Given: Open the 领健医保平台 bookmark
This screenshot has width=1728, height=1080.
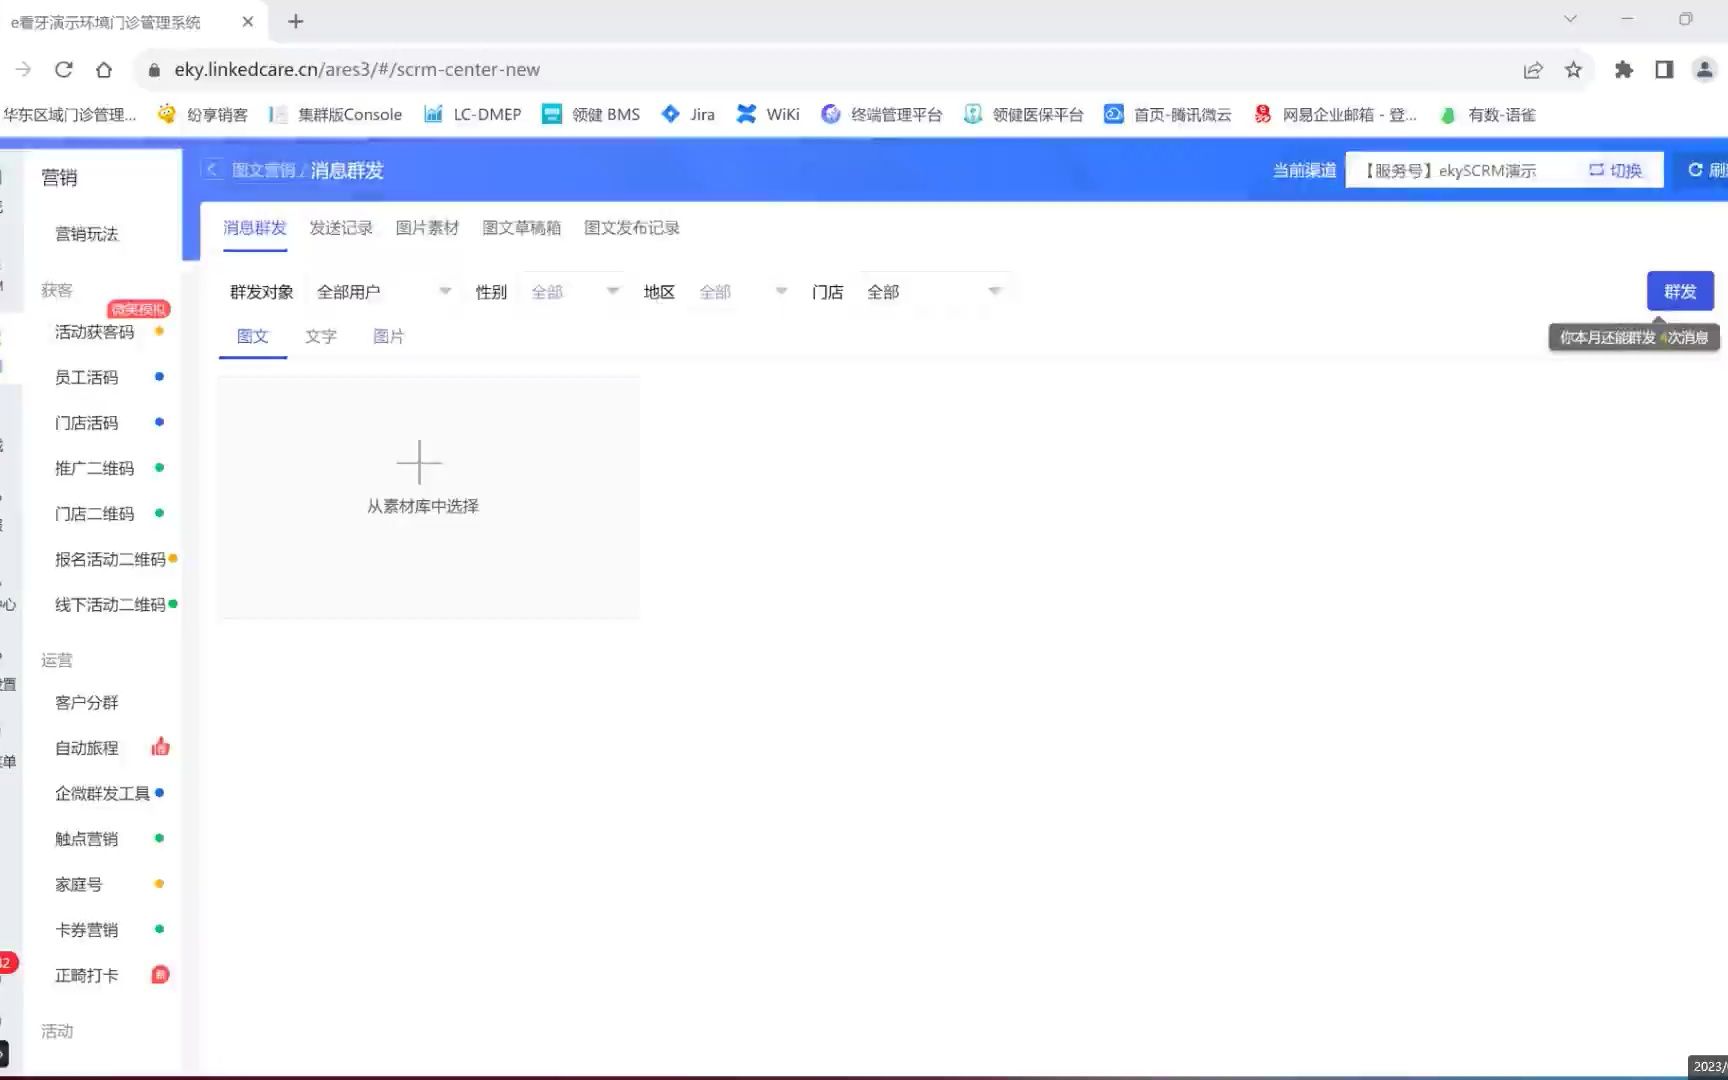Looking at the screenshot, I should (x=1024, y=114).
